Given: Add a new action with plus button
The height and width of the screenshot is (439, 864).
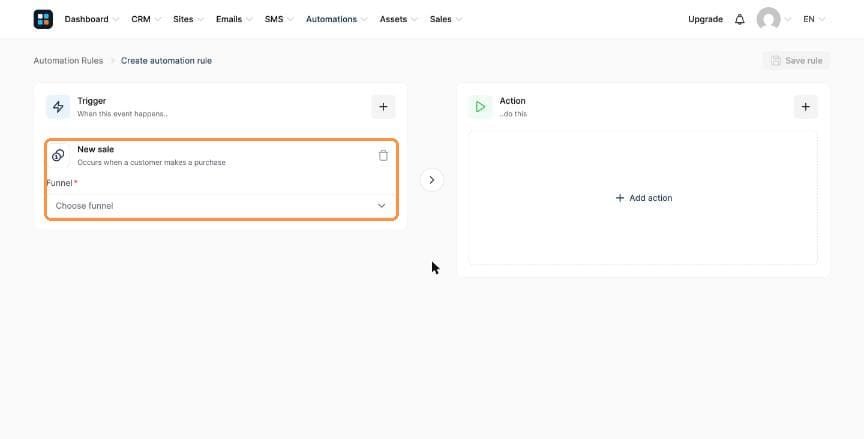Looking at the screenshot, I should pos(806,107).
